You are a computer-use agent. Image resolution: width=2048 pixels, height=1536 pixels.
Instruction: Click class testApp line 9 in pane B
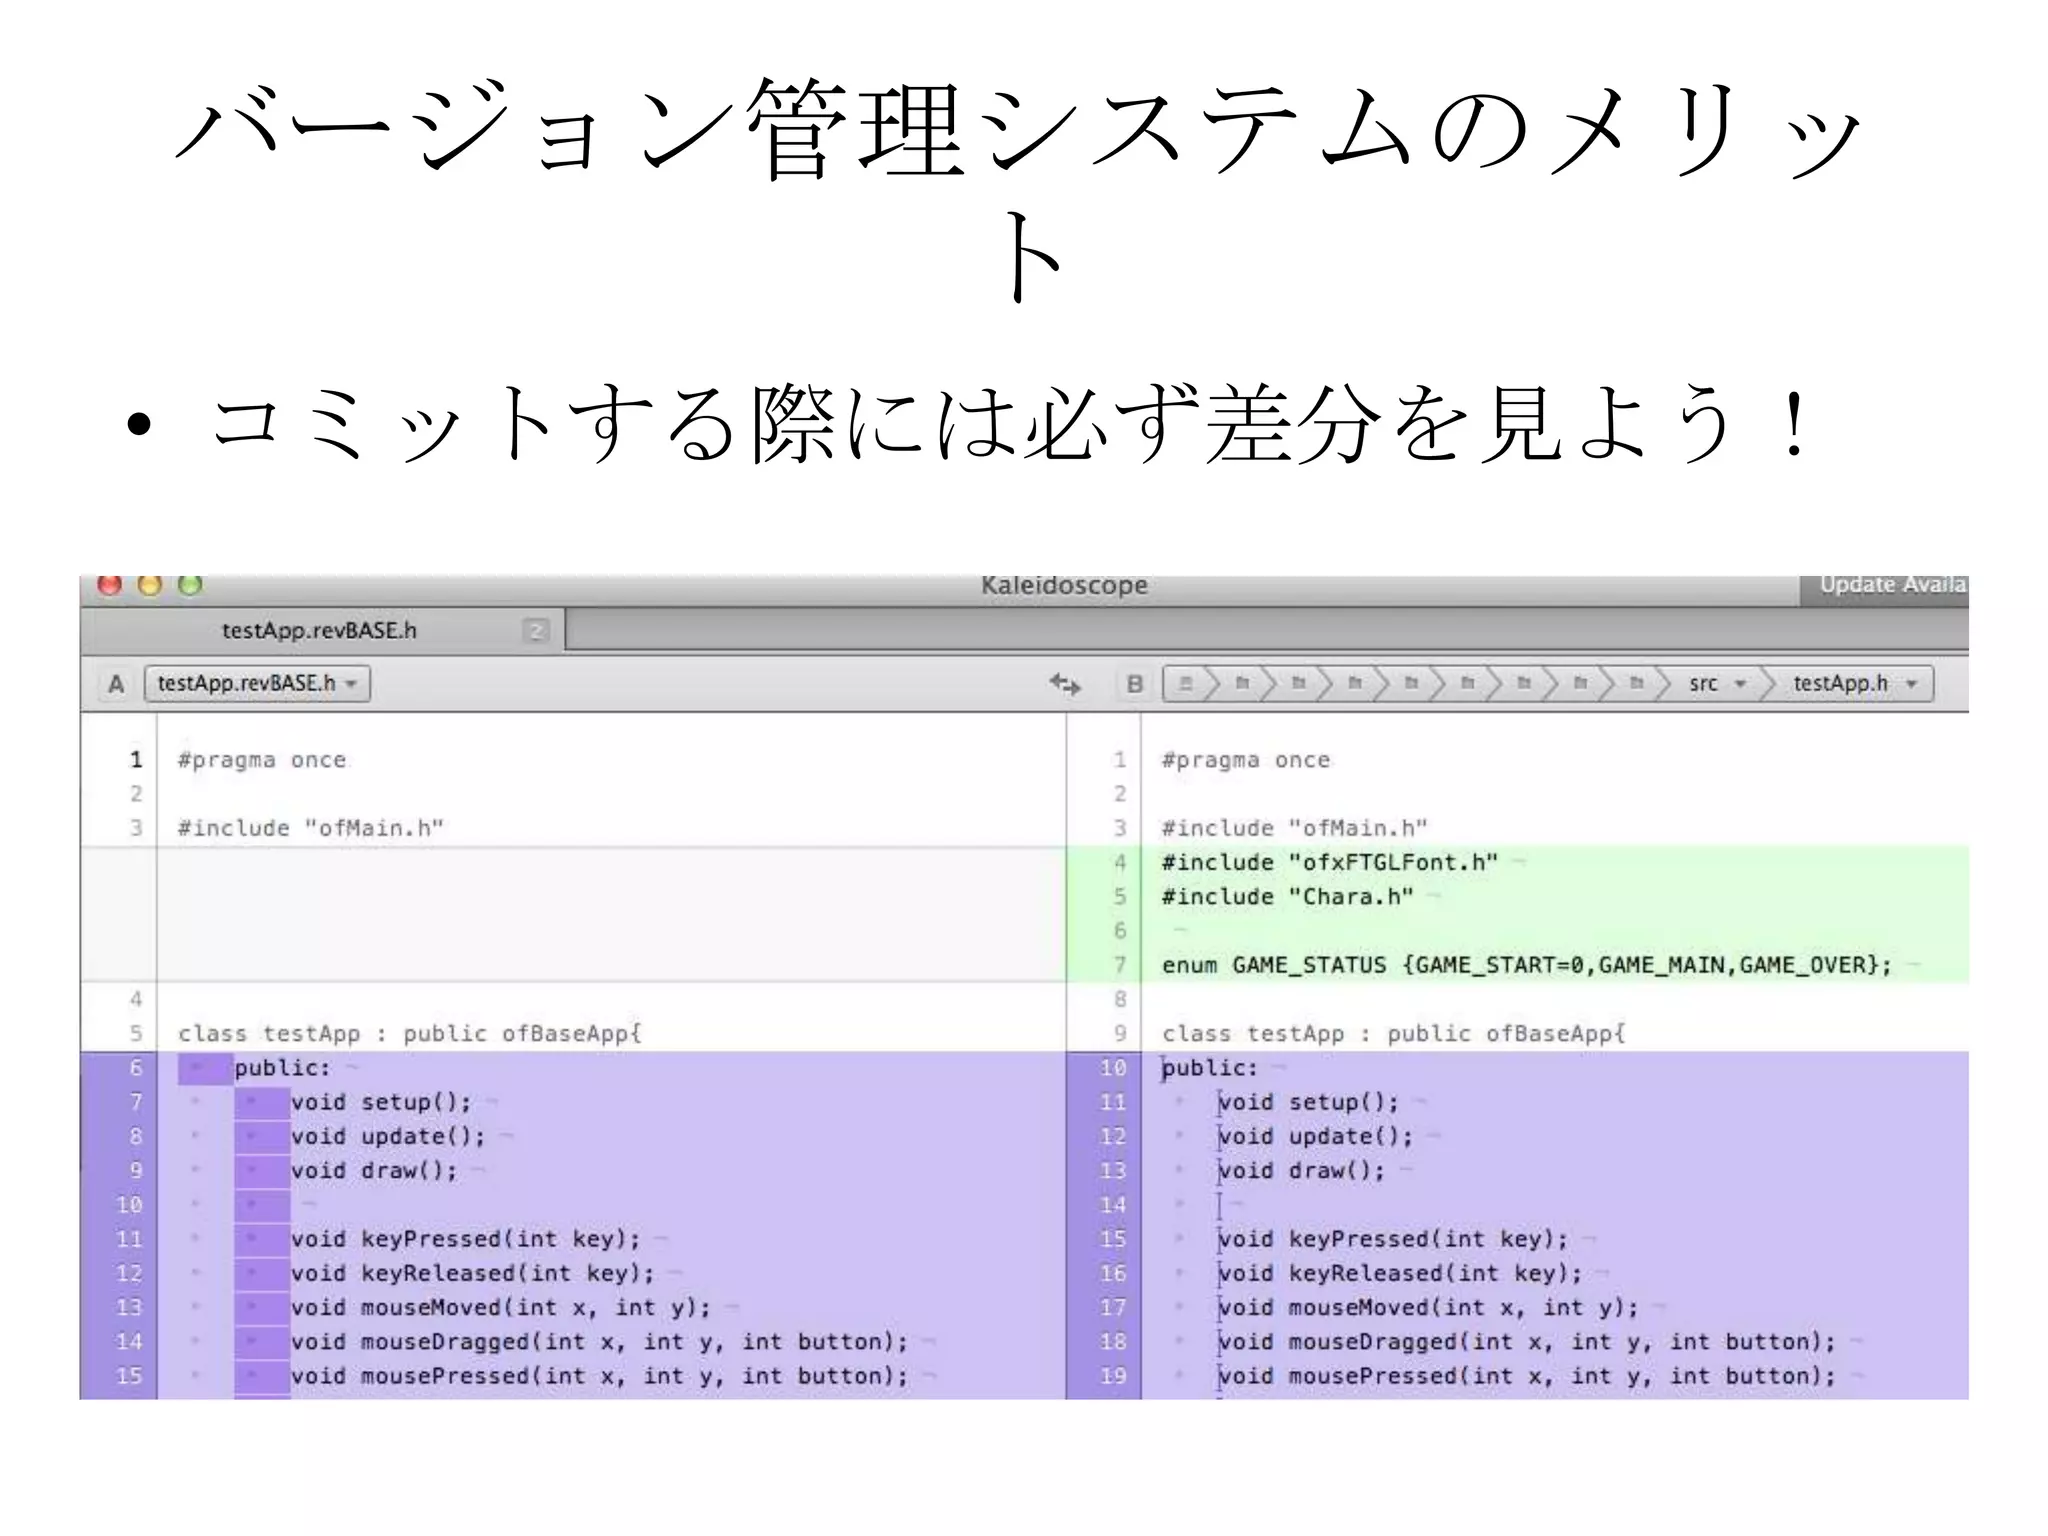tap(1394, 1034)
